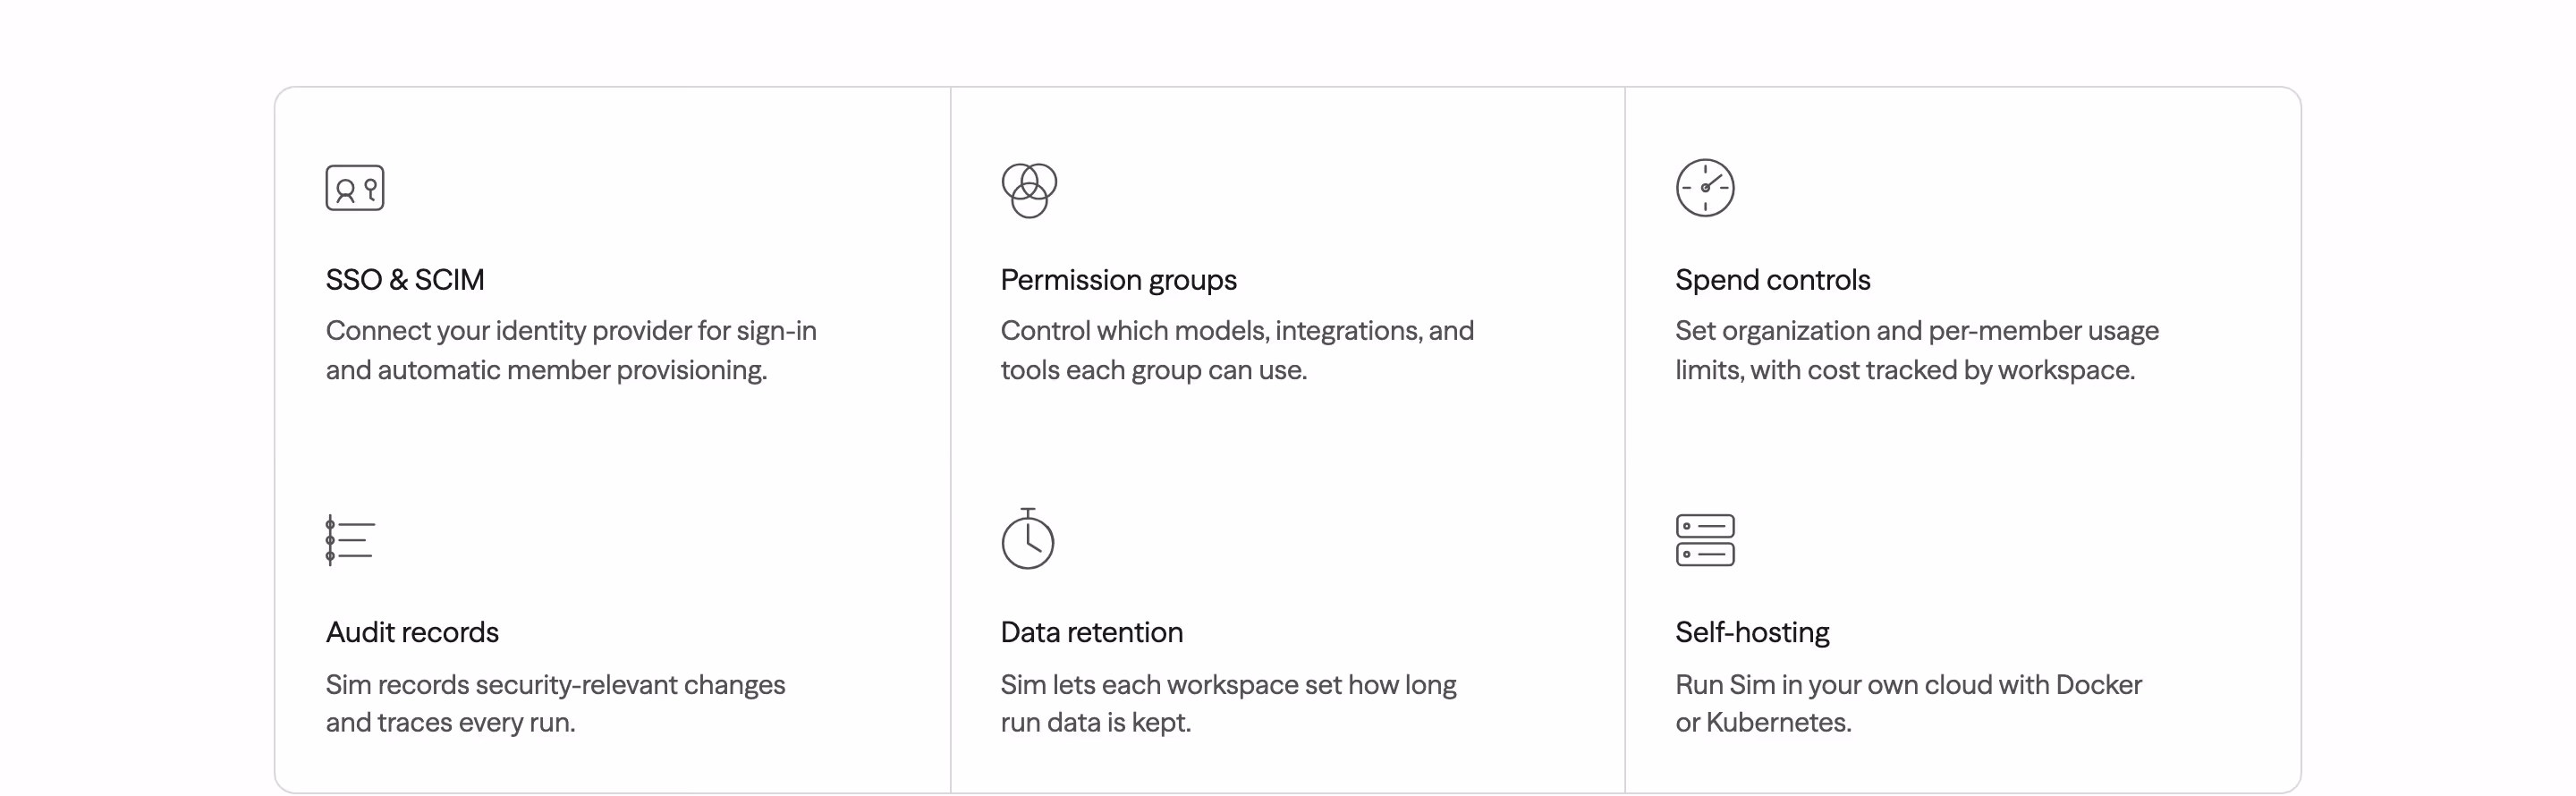Click the models, integrations, and tools description
The image size is (2576, 796).
point(1237,350)
